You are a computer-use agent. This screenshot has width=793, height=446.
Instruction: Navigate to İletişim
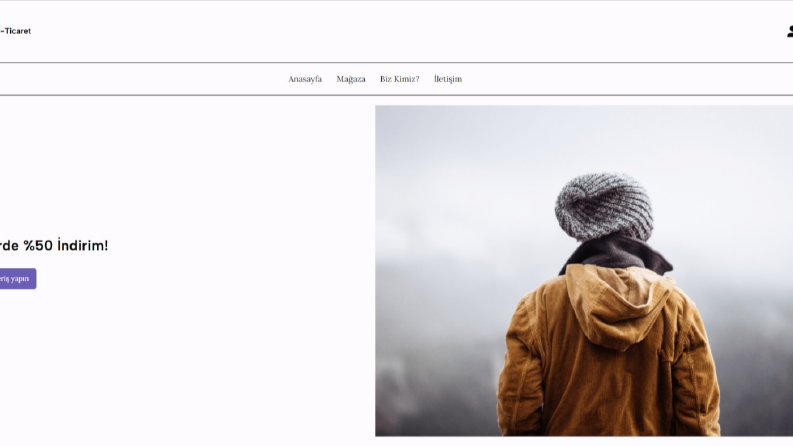448,78
